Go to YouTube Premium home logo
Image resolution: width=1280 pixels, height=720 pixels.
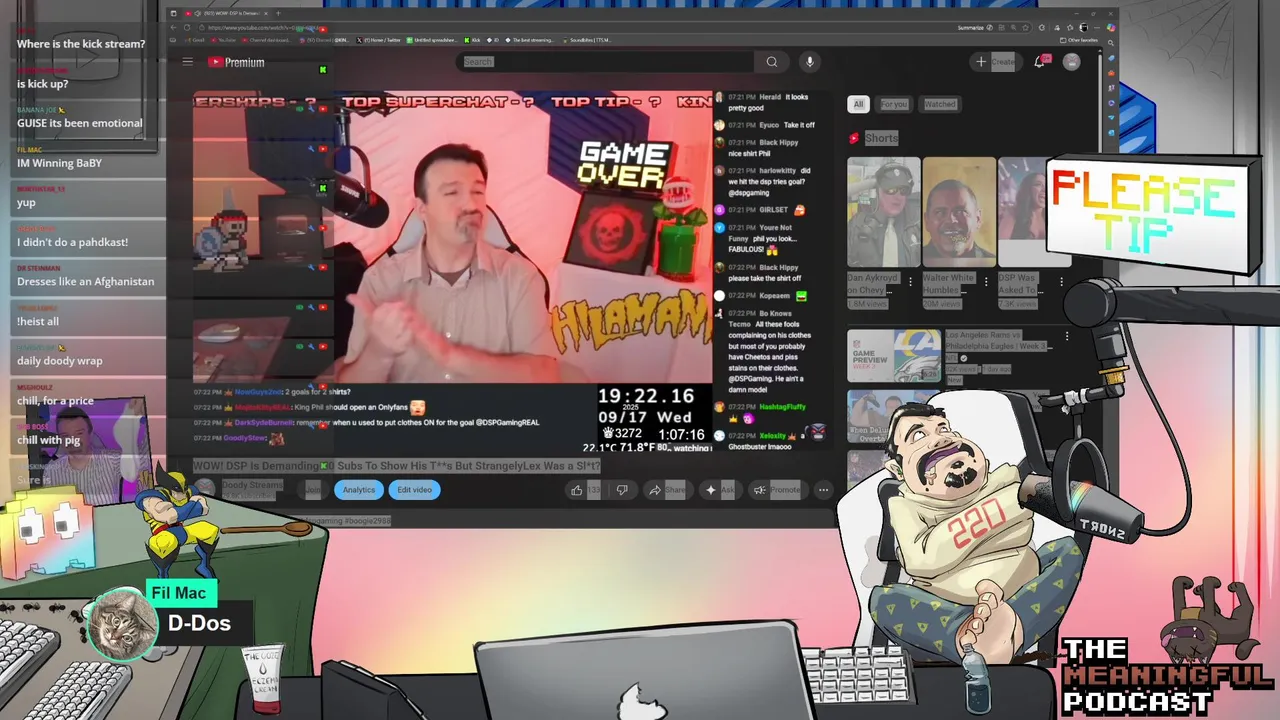[236, 62]
